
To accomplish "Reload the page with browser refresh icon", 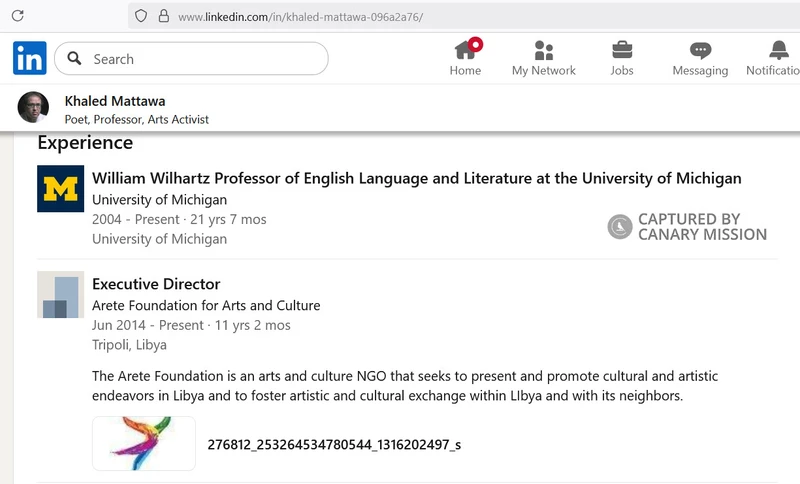I will (18, 16).
